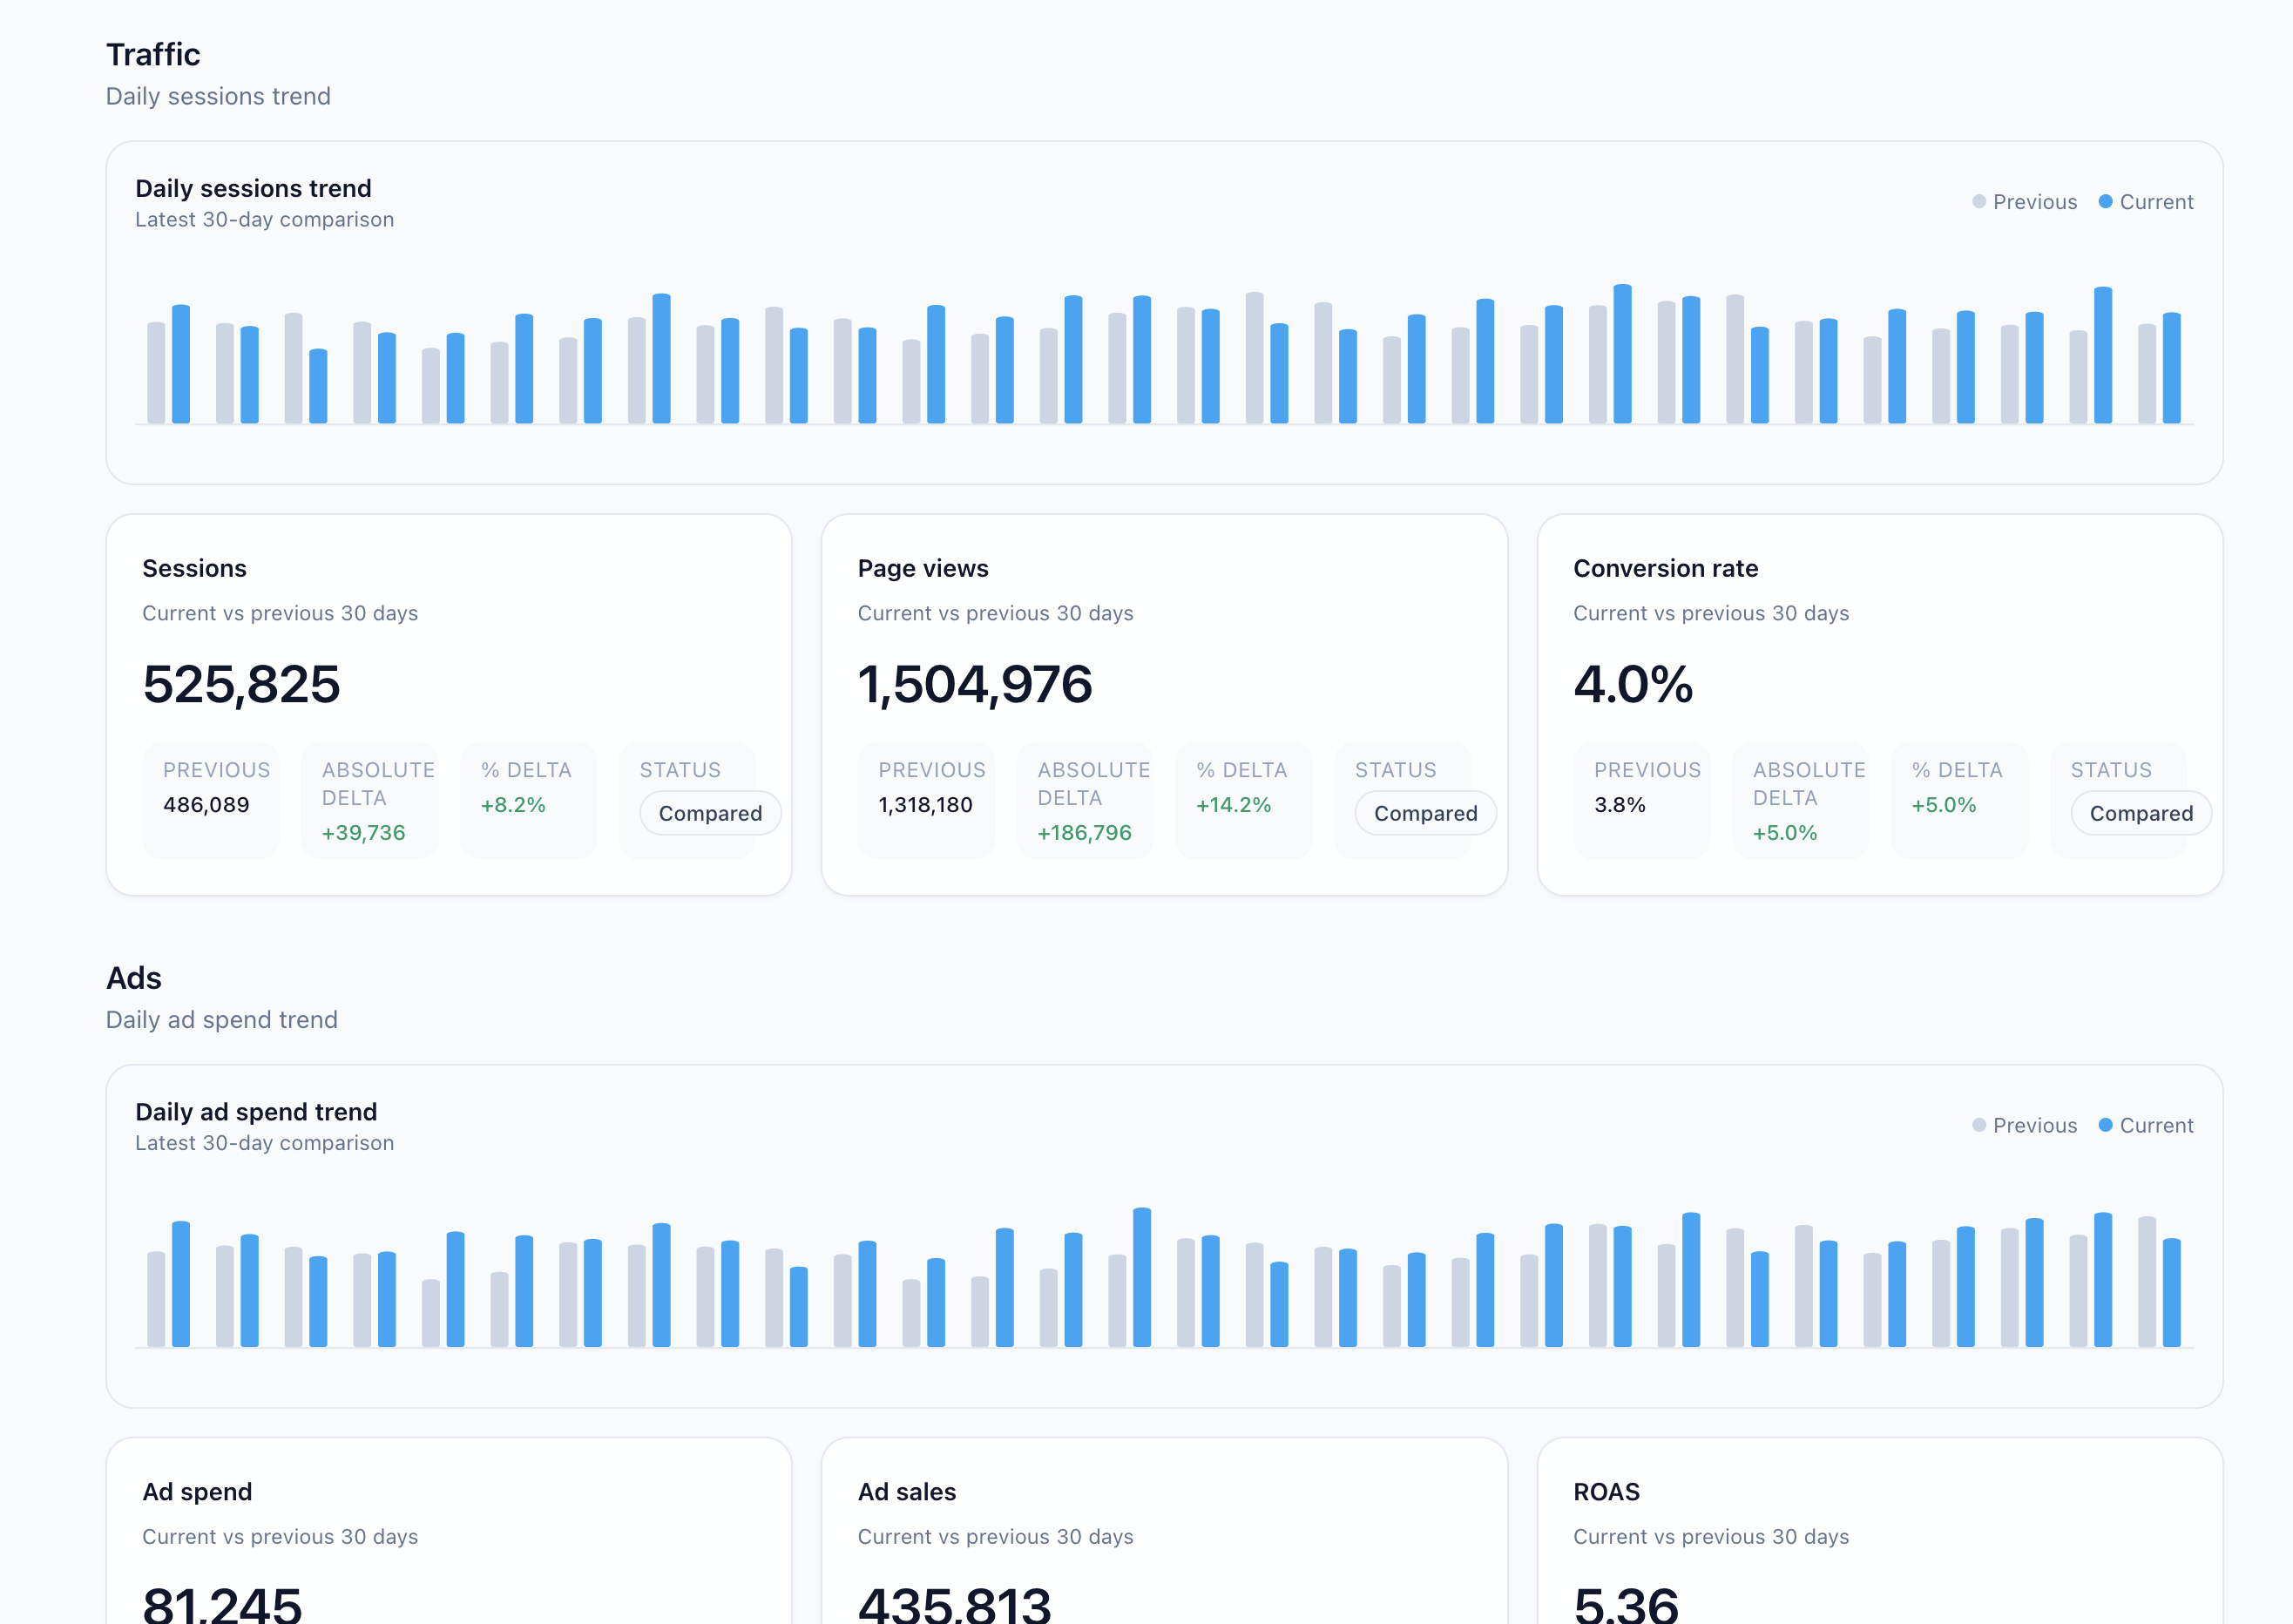Select the 1,504,976 page views total

[x=975, y=684]
